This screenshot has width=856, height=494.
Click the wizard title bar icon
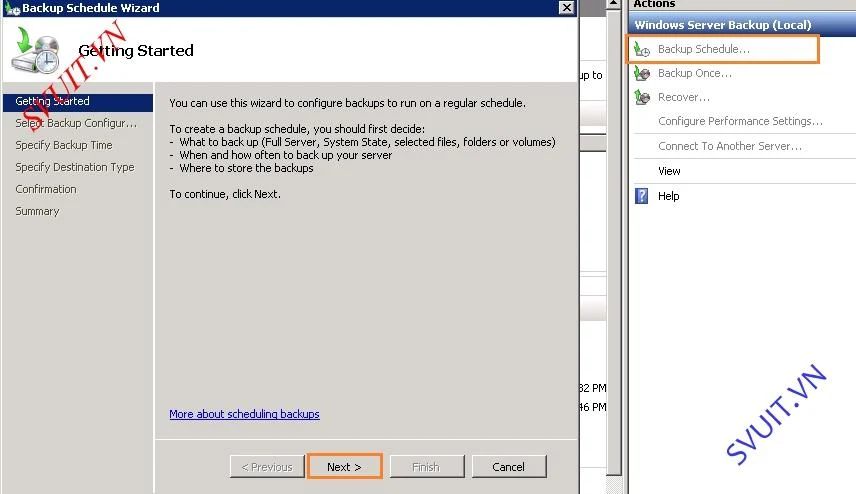click(x=12, y=8)
